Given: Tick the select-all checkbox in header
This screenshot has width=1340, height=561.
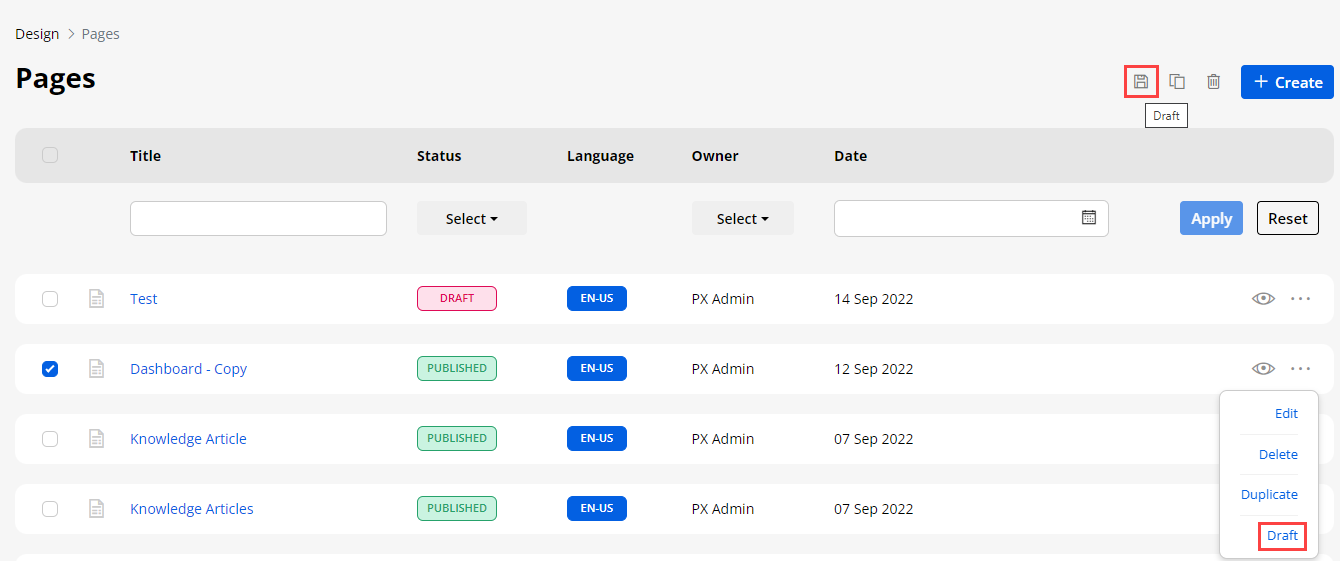Looking at the screenshot, I should 50,155.
